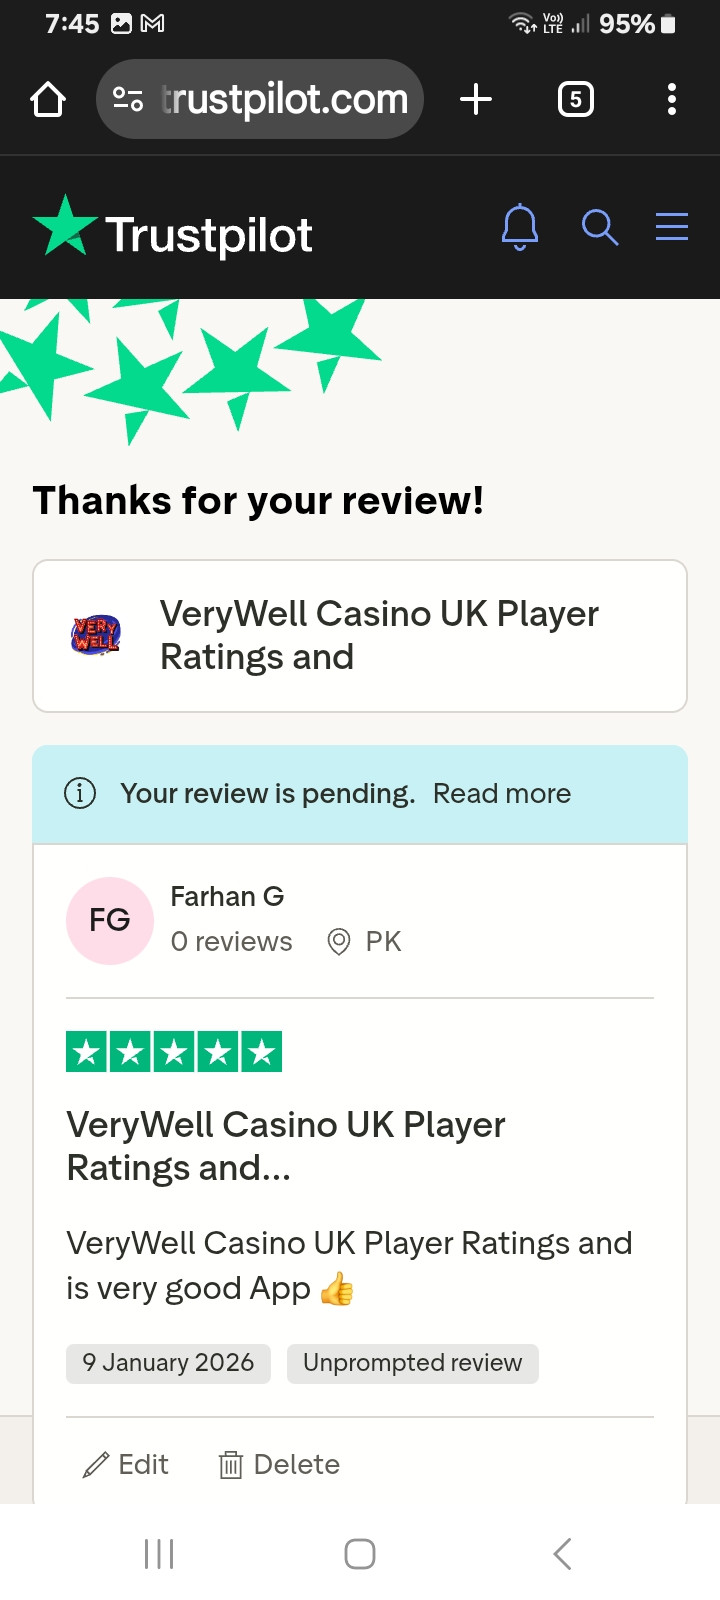Tap the browser home icon
This screenshot has height=1600, width=720.
pos(48,99)
